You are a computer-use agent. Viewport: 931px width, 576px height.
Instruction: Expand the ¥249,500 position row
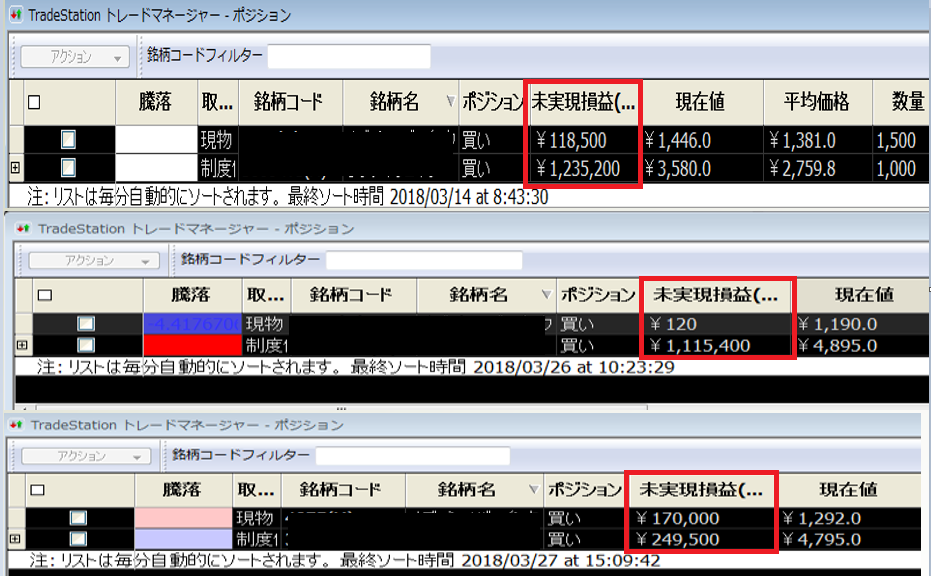pyautogui.click(x=14, y=539)
